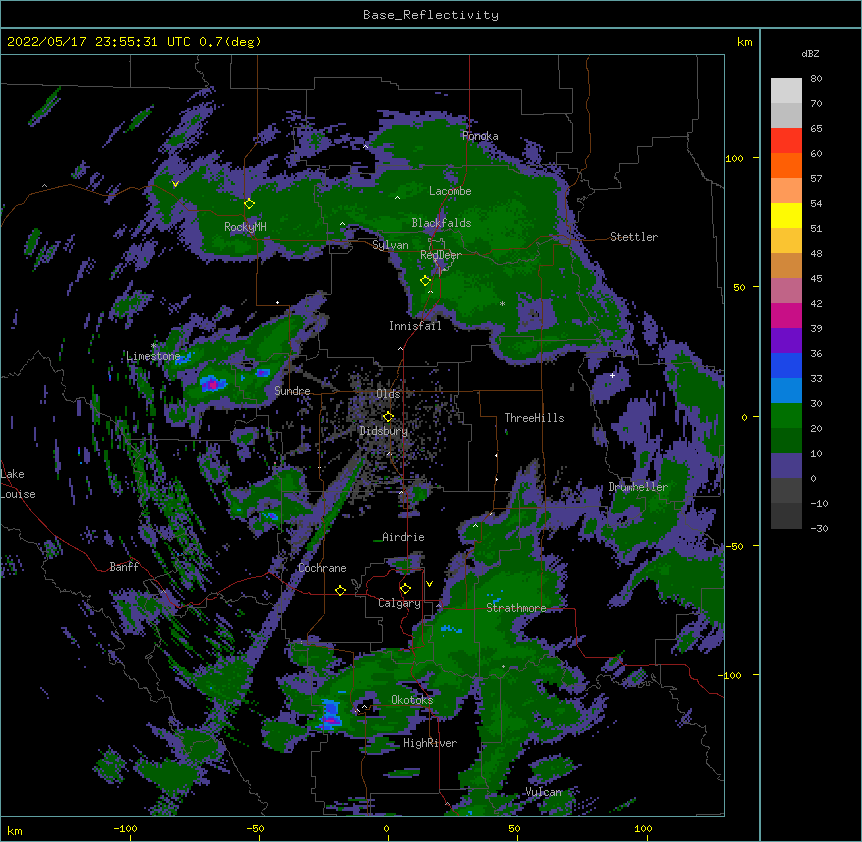Click the yellow V marker east of Calgary
This screenshot has height=842, width=862.
point(429,584)
